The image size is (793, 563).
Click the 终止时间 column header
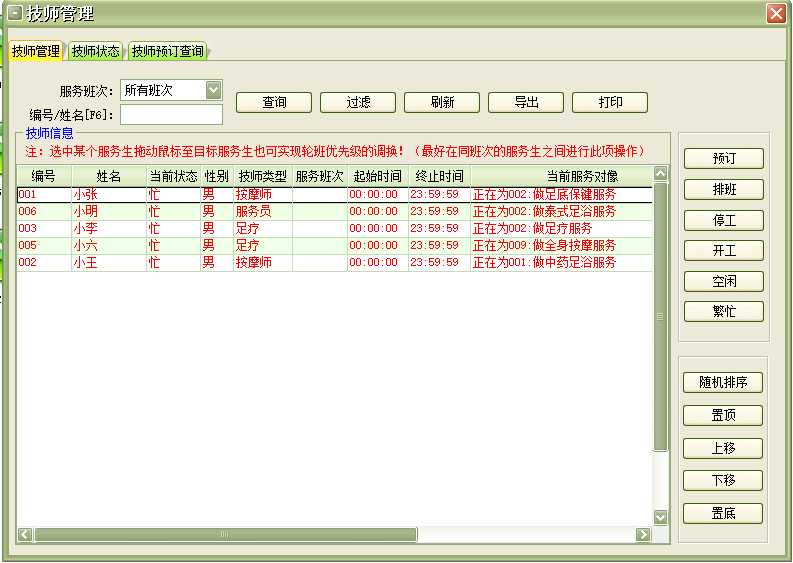click(439, 176)
